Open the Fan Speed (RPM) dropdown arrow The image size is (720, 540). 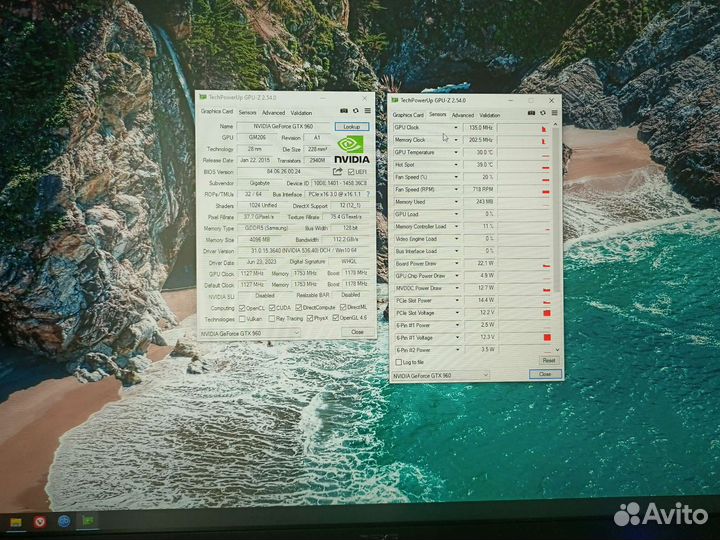456,189
